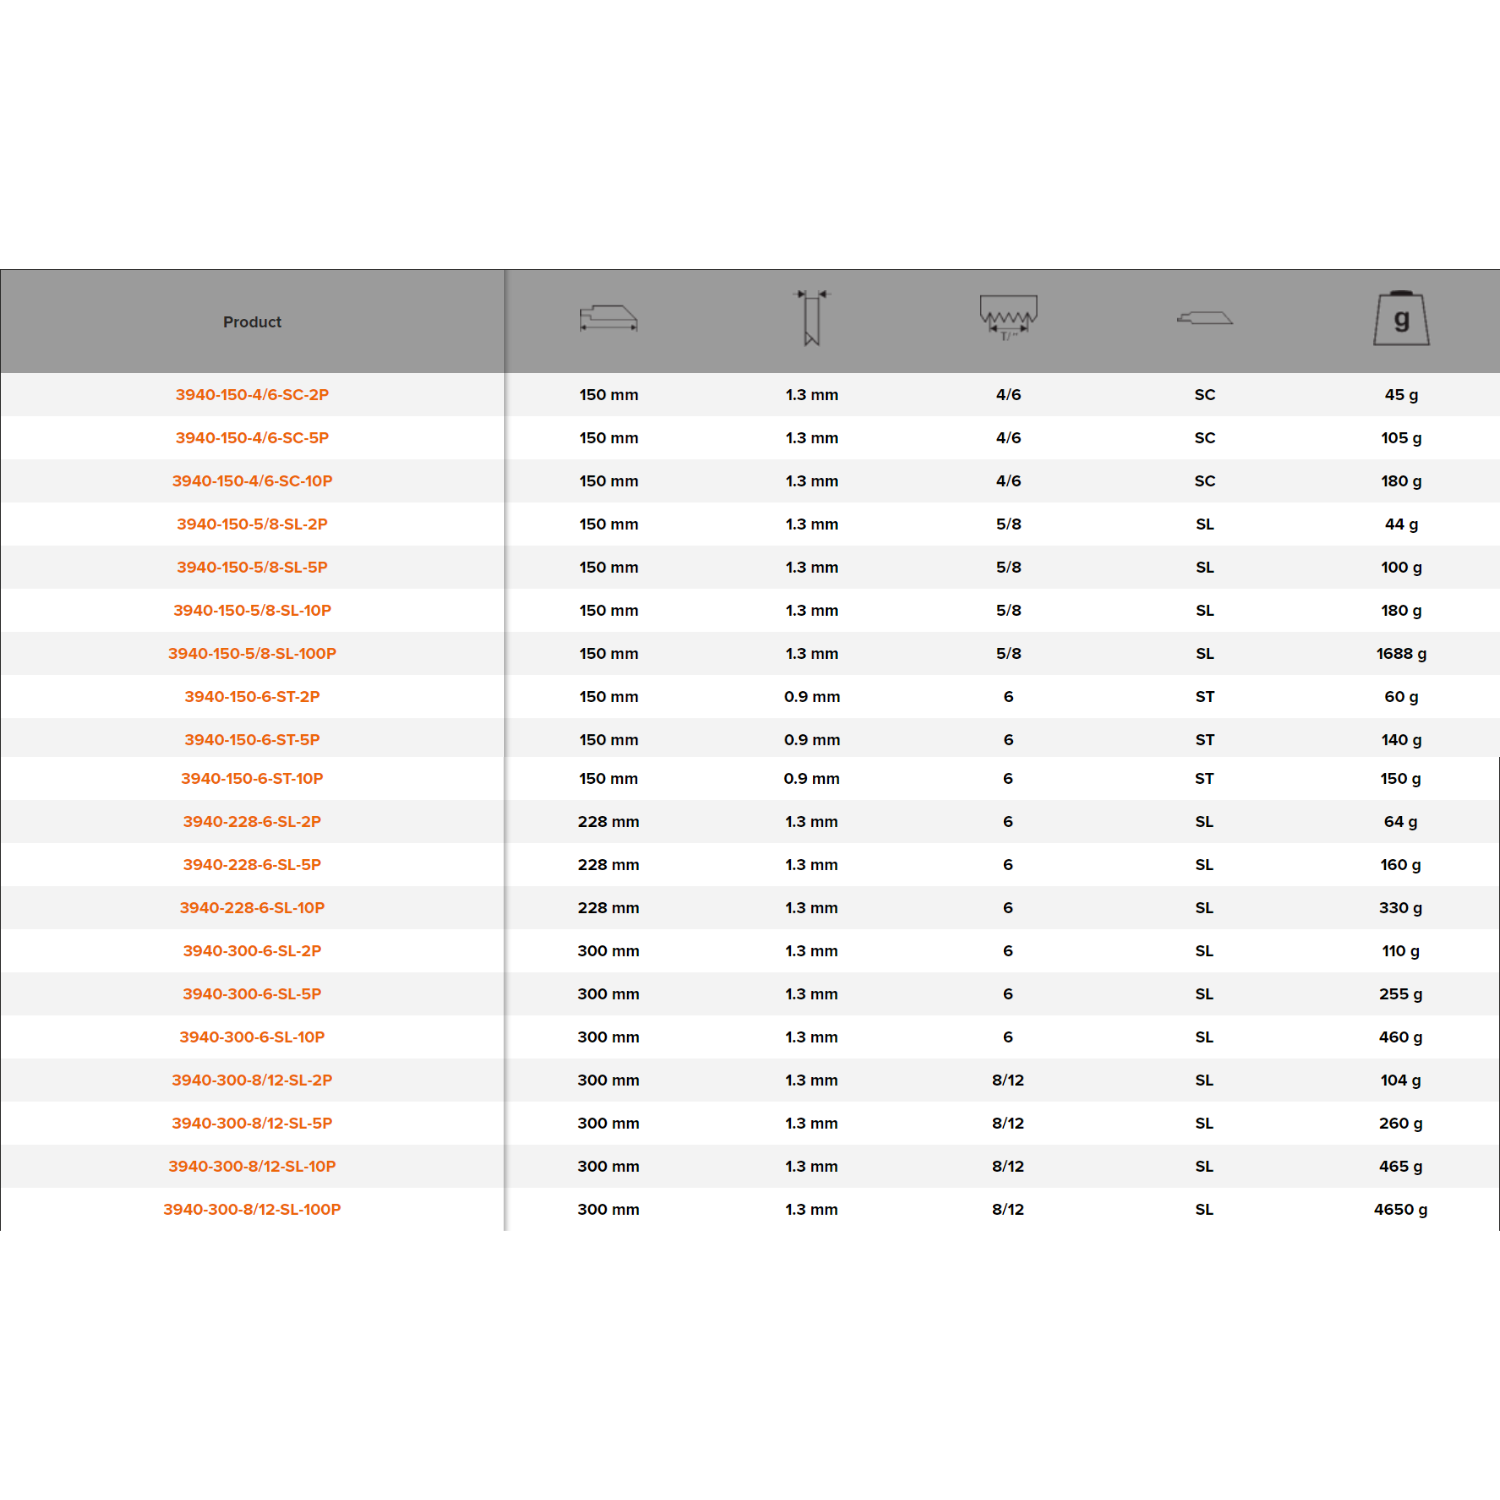Image resolution: width=1500 pixels, height=1500 pixels.
Task: Select product link 3940-300-8/12-SL-2P
Action: 252,1080
